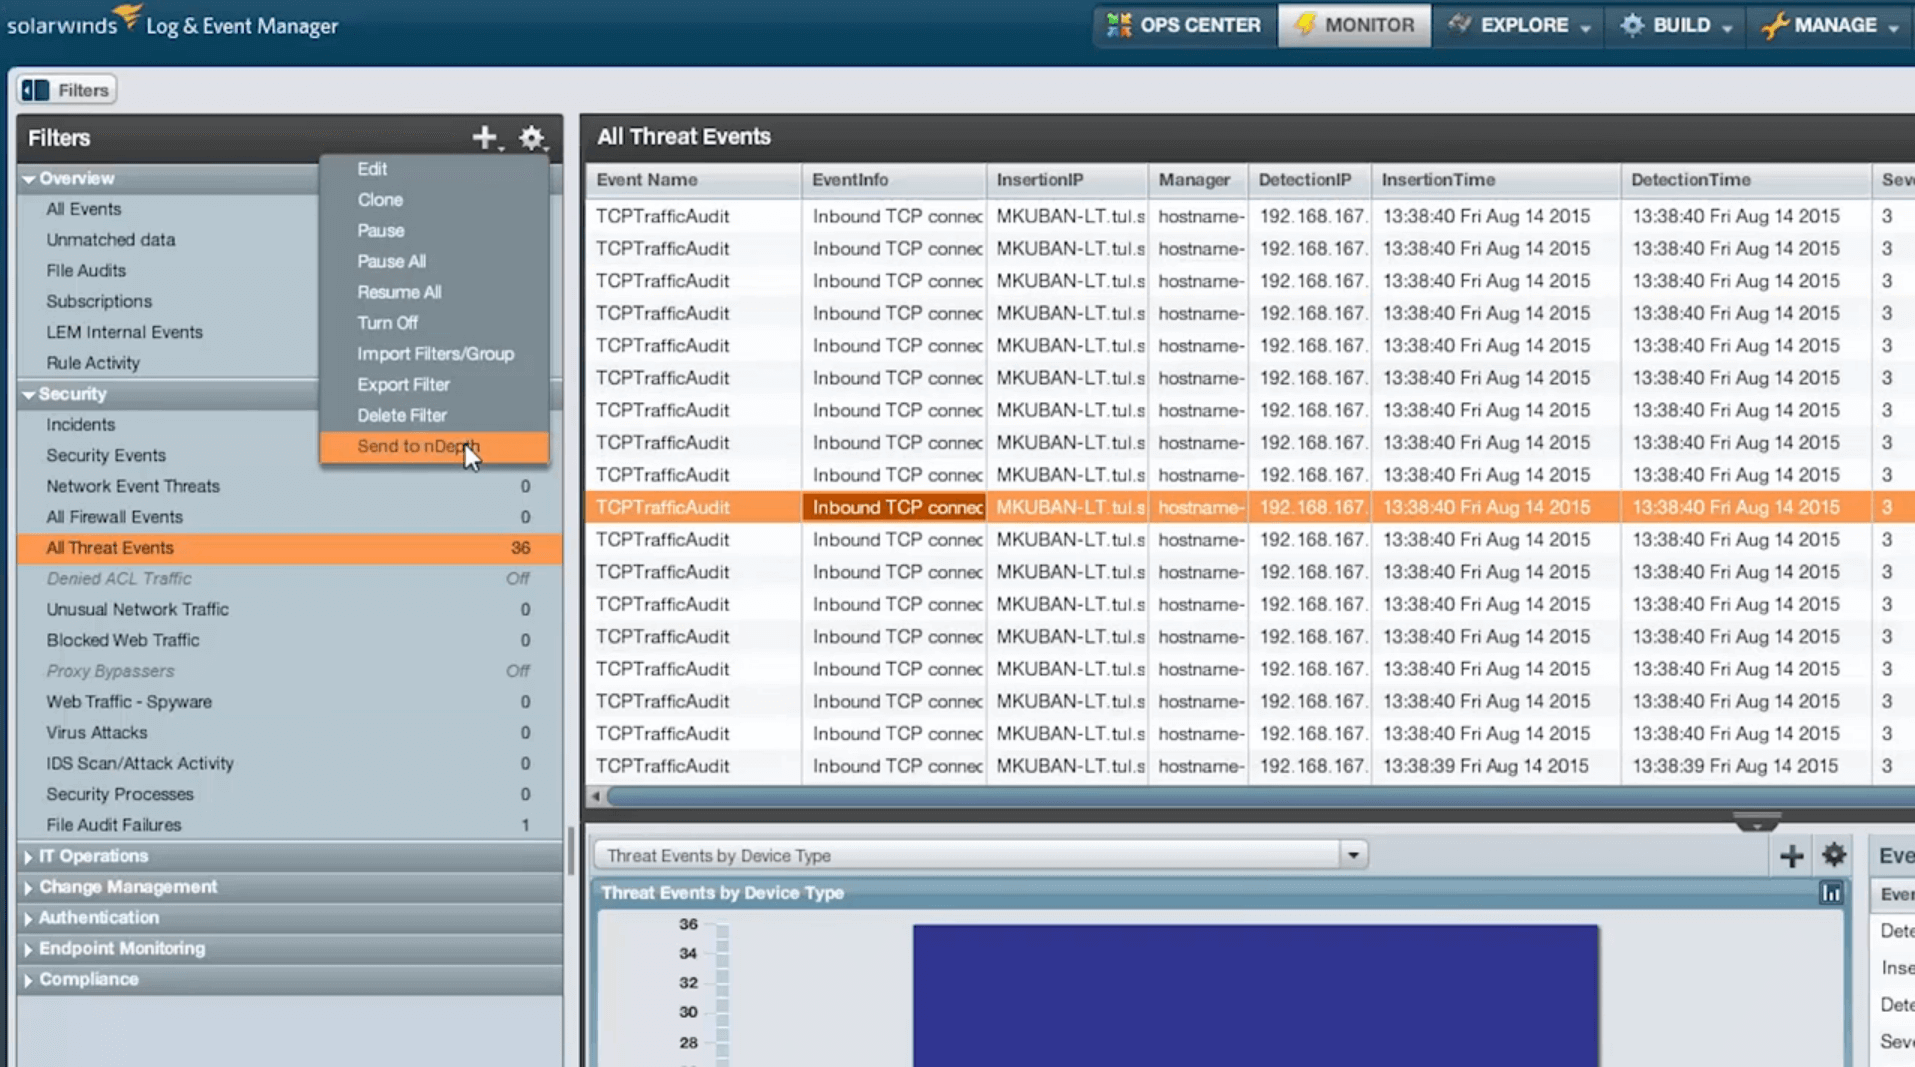
Task: Open the Ops Center view
Action: [x=1184, y=25]
